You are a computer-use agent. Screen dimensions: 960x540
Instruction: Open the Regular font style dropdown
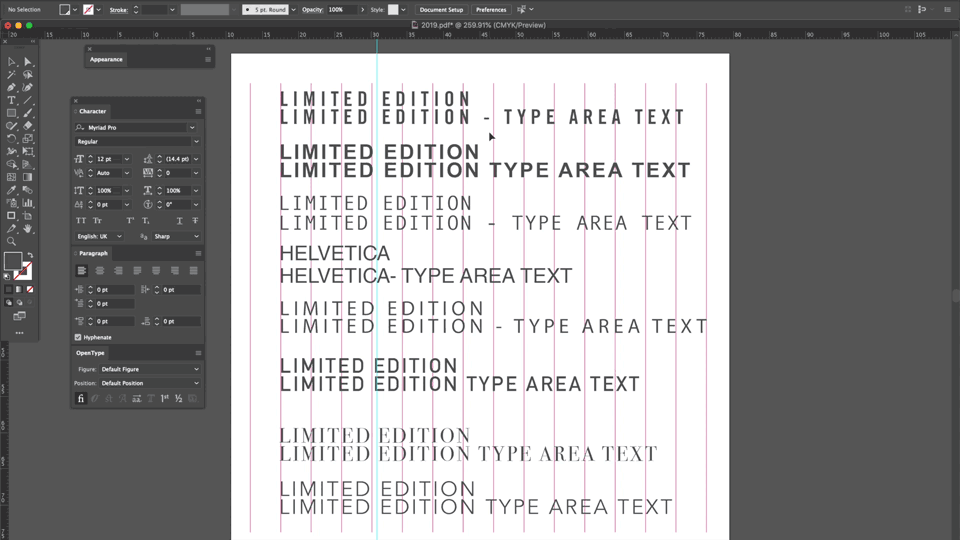[196, 141]
